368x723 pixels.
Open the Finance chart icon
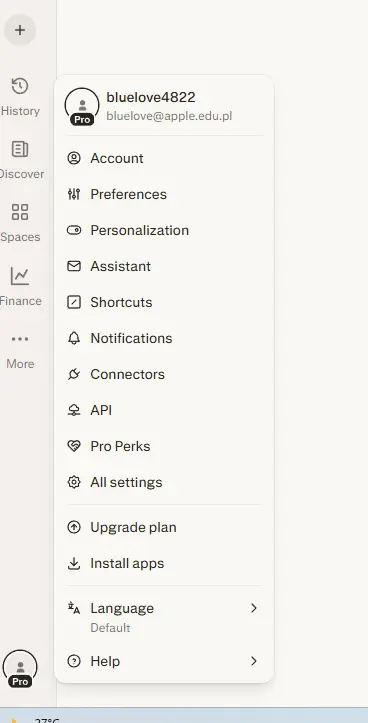pyautogui.click(x=20, y=276)
